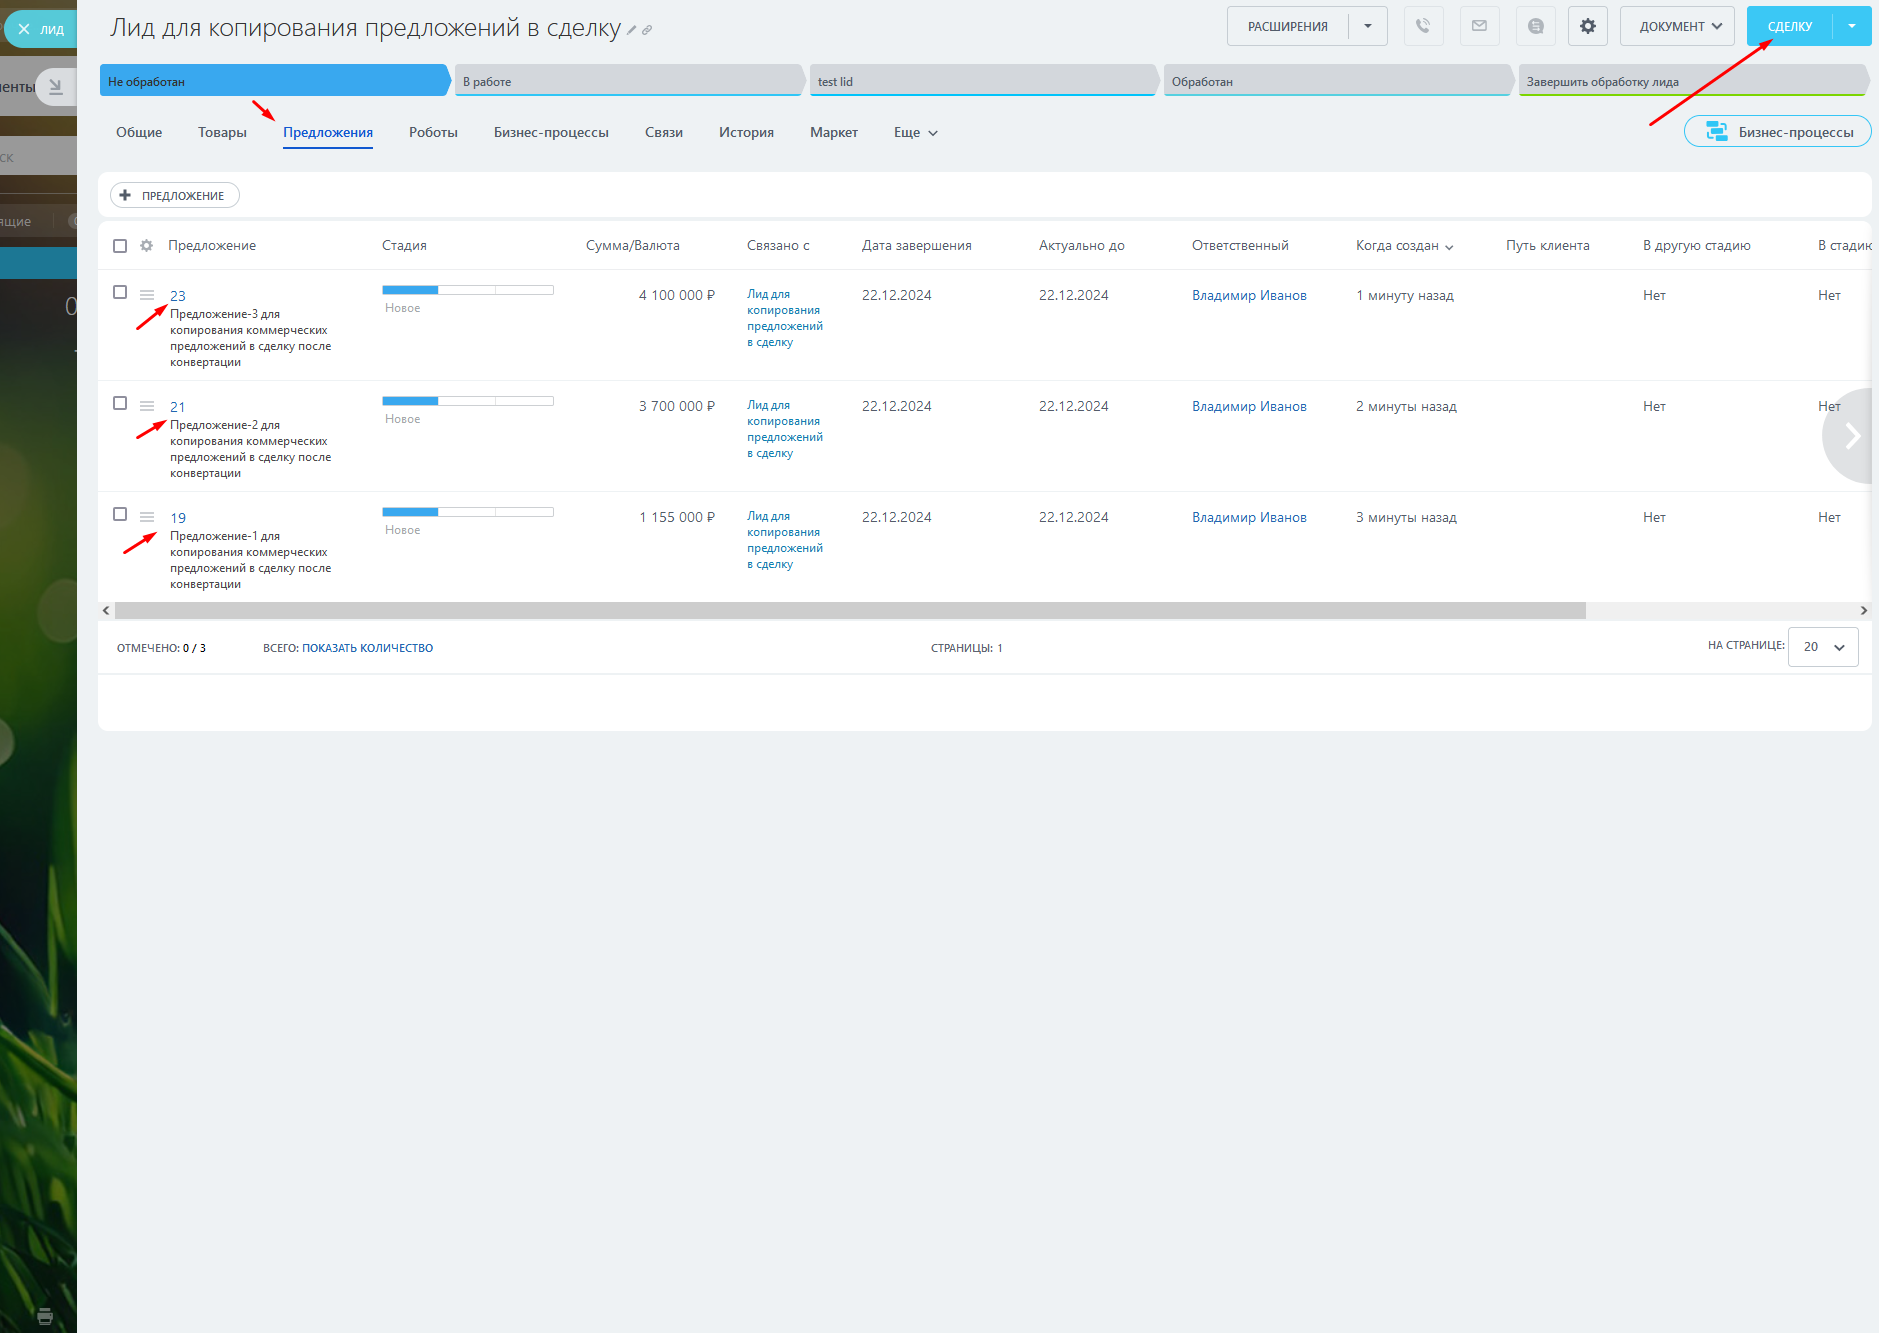Switch to the Товары tab
1879x1333 pixels.
coord(222,132)
